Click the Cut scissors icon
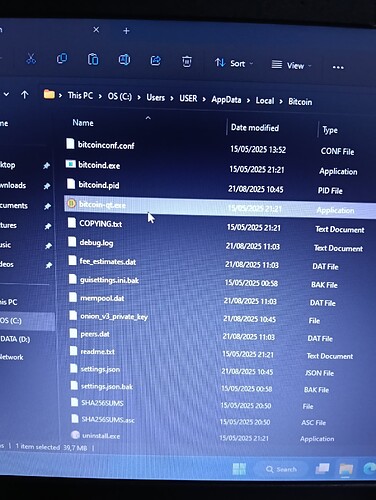Viewport: 376px width, 500px height. [31, 59]
